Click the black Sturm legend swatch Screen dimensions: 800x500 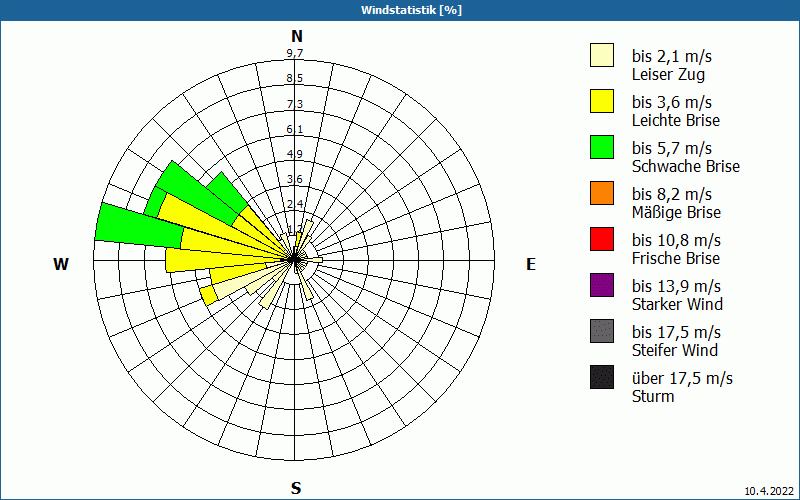pos(602,377)
